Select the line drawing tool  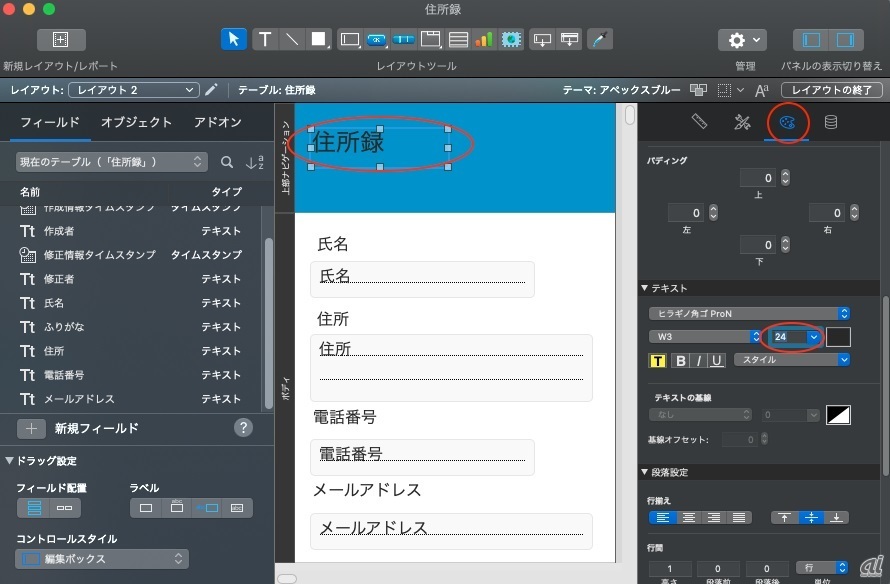coord(291,39)
